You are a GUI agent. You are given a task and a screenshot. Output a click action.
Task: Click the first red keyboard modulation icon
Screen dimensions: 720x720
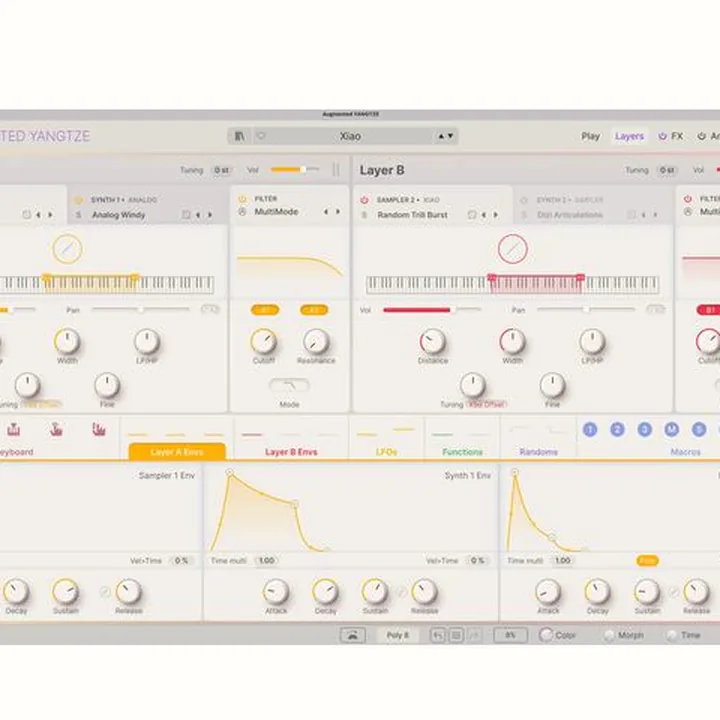click(x=14, y=429)
